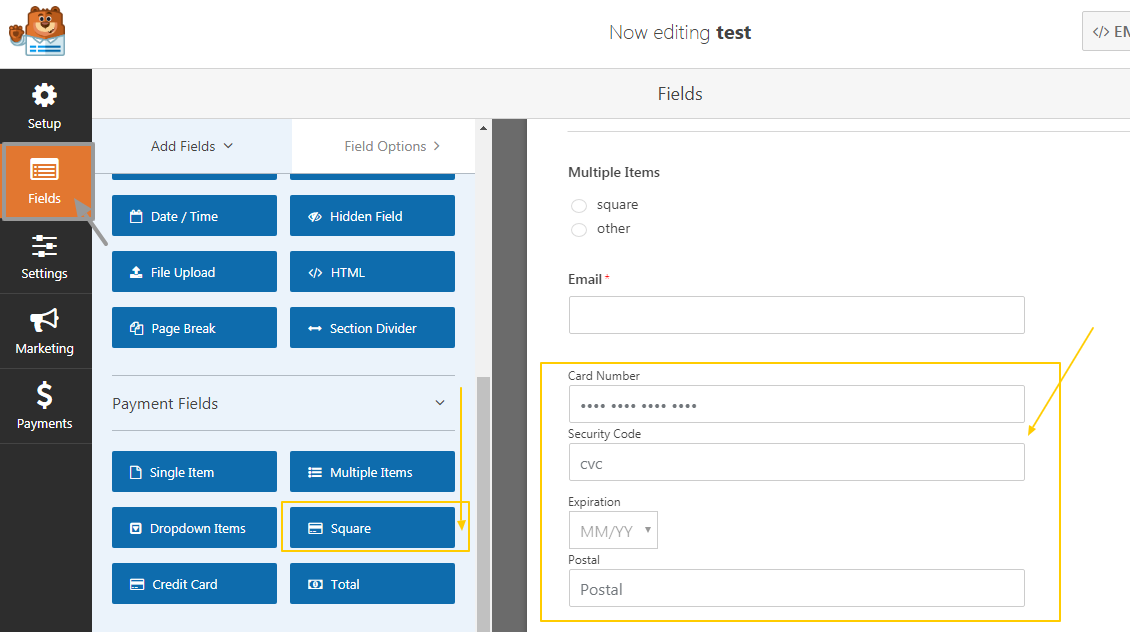Choose the other radio option
The height and width of the screenshot is (632, 1130).
point(579,229)
